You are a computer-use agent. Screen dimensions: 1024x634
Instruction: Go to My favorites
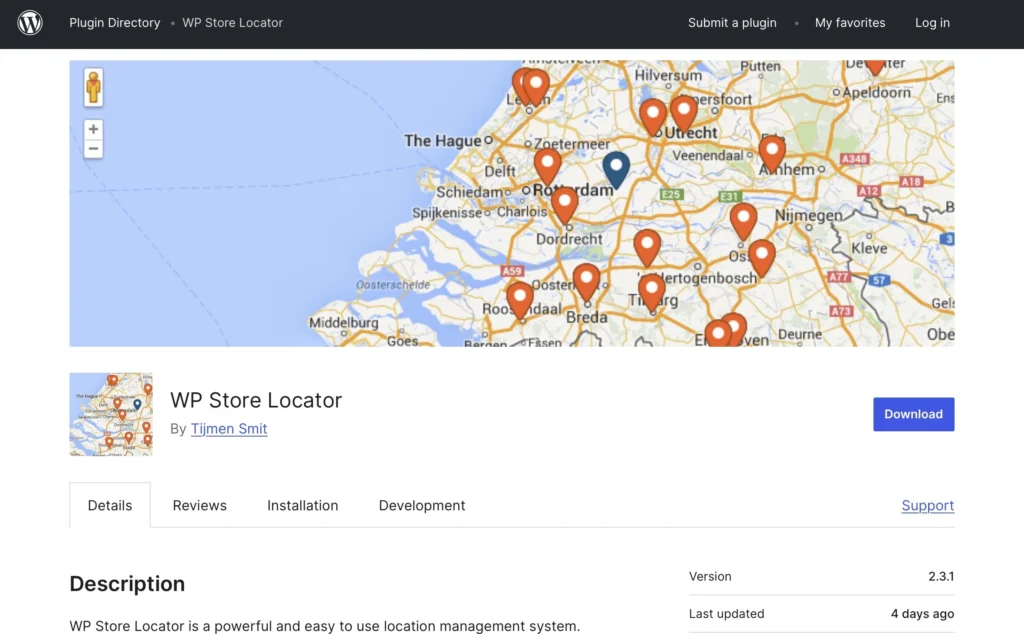[x=850, y=23]
